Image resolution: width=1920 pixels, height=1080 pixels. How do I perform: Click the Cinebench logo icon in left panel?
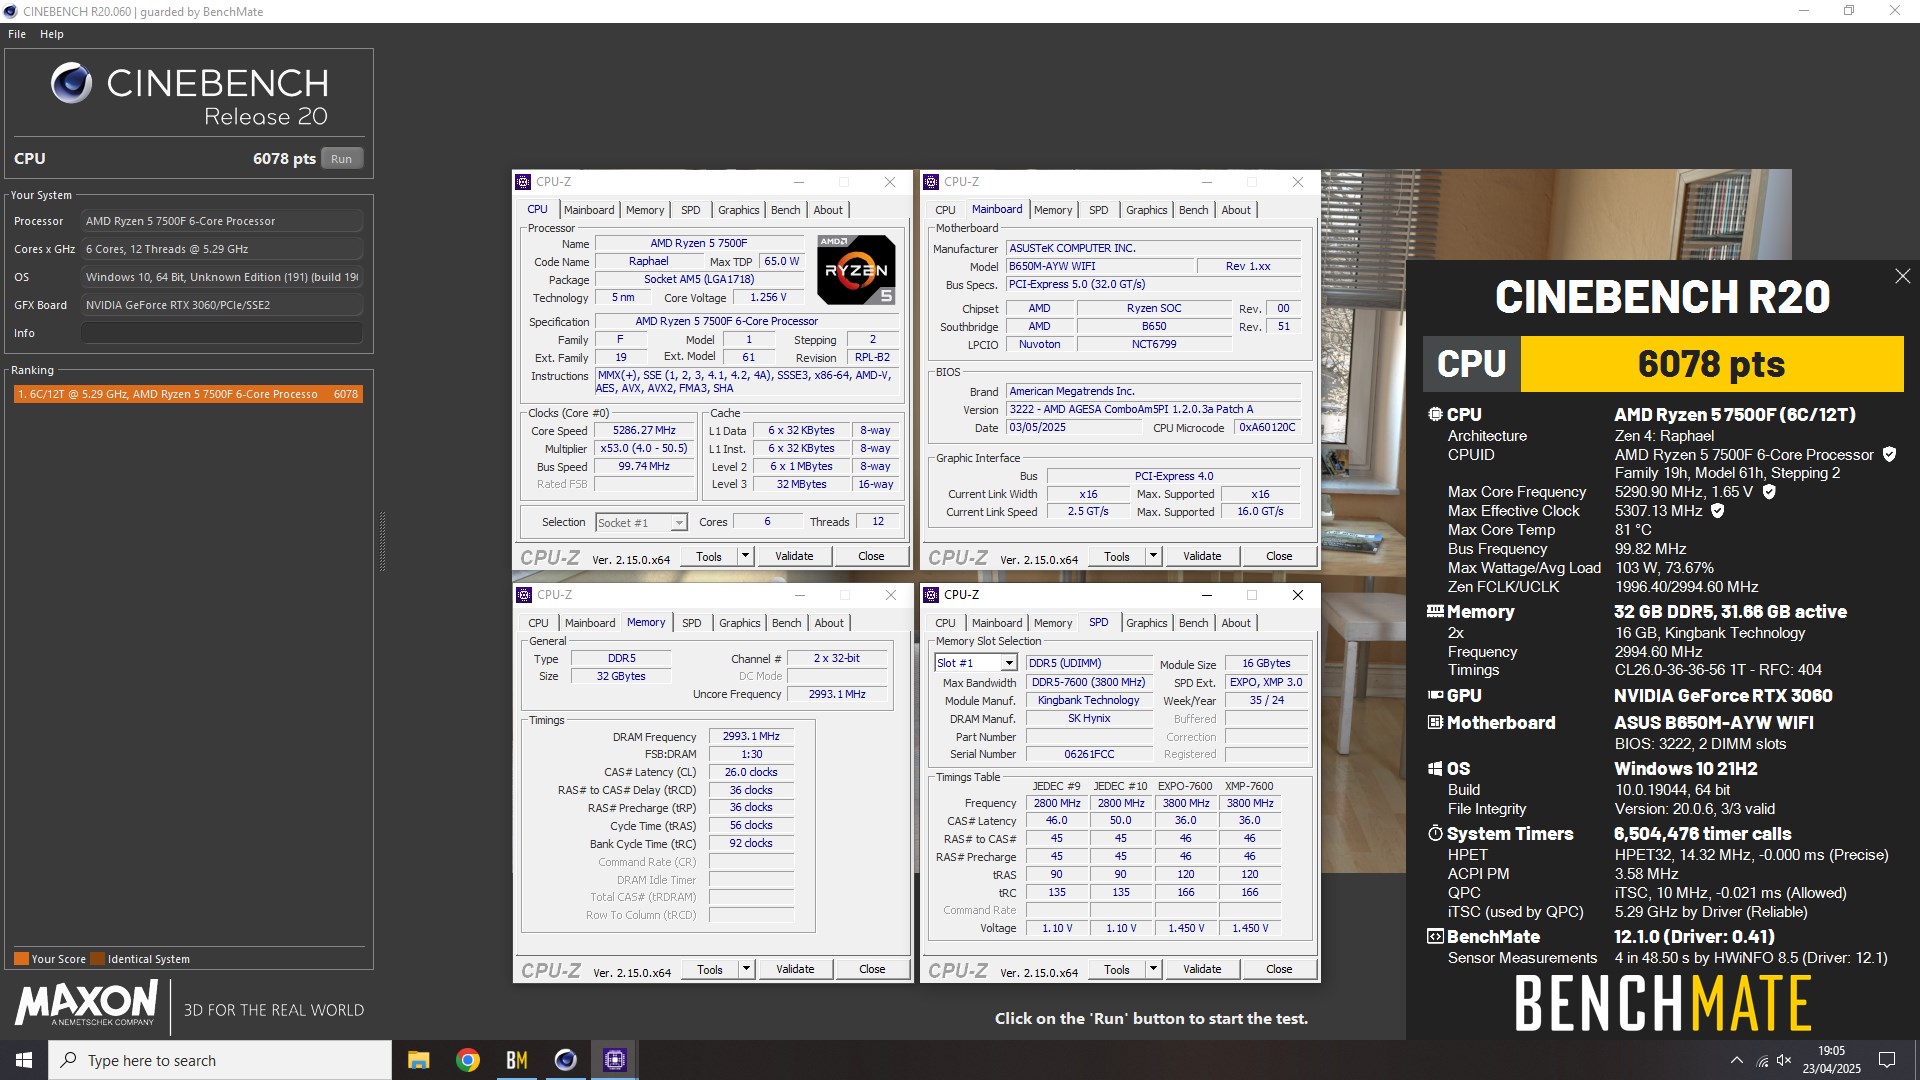[72, 83]
